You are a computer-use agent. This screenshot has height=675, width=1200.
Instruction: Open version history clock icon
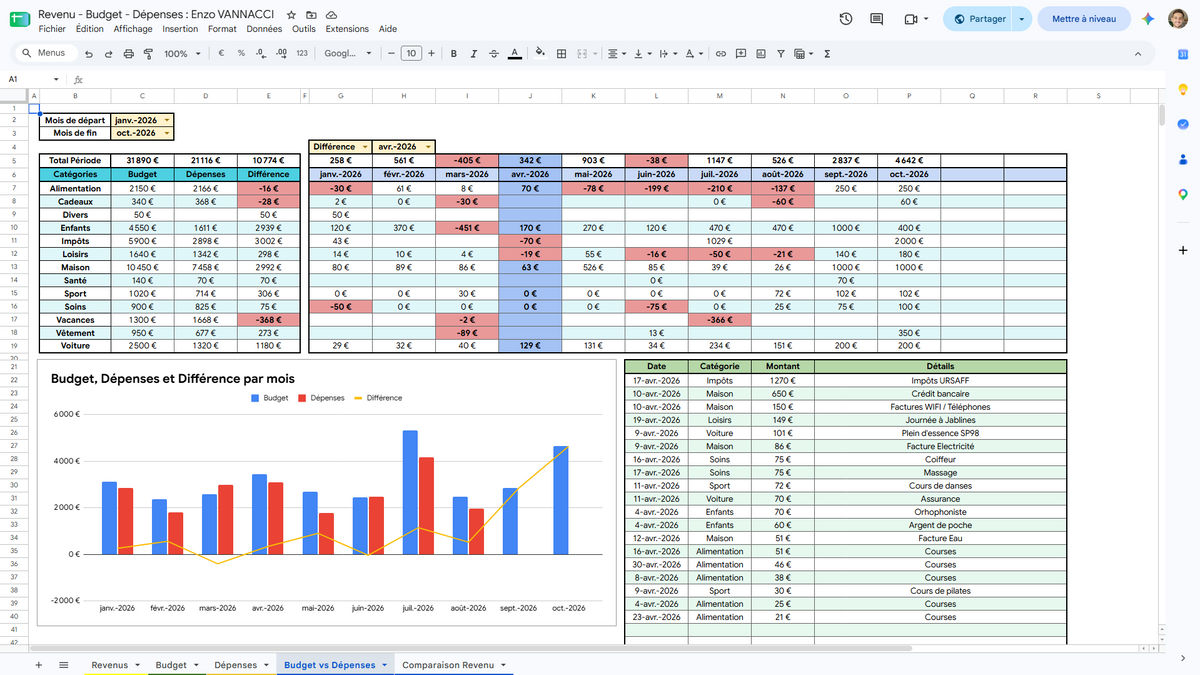(x=846, y=19)
